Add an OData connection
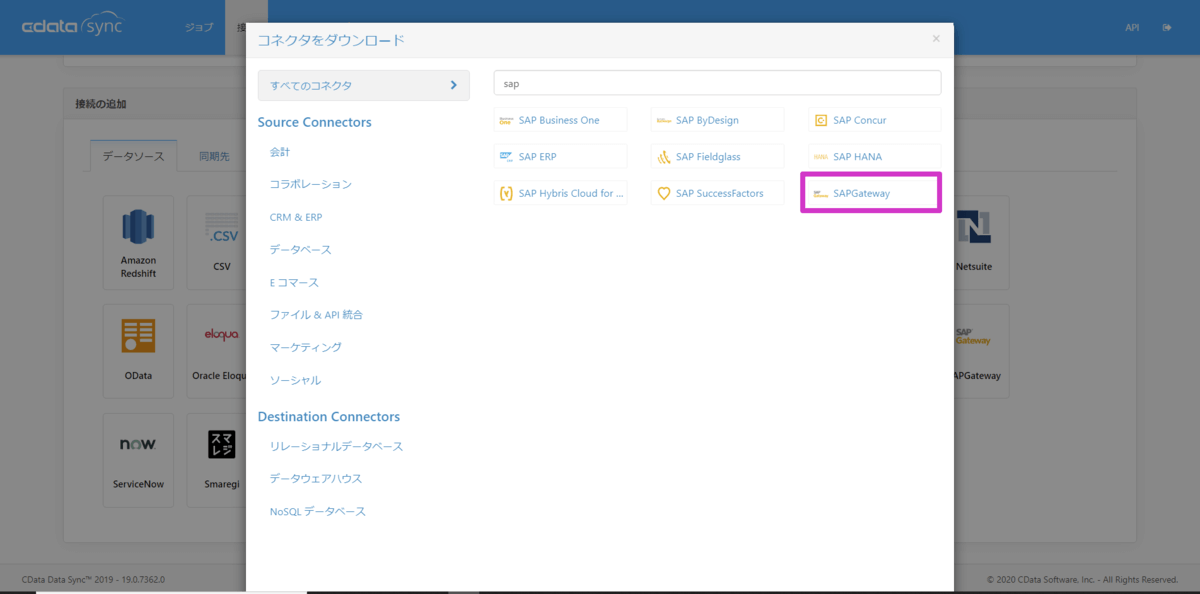The image size is (1200, 594). [138, 350]
